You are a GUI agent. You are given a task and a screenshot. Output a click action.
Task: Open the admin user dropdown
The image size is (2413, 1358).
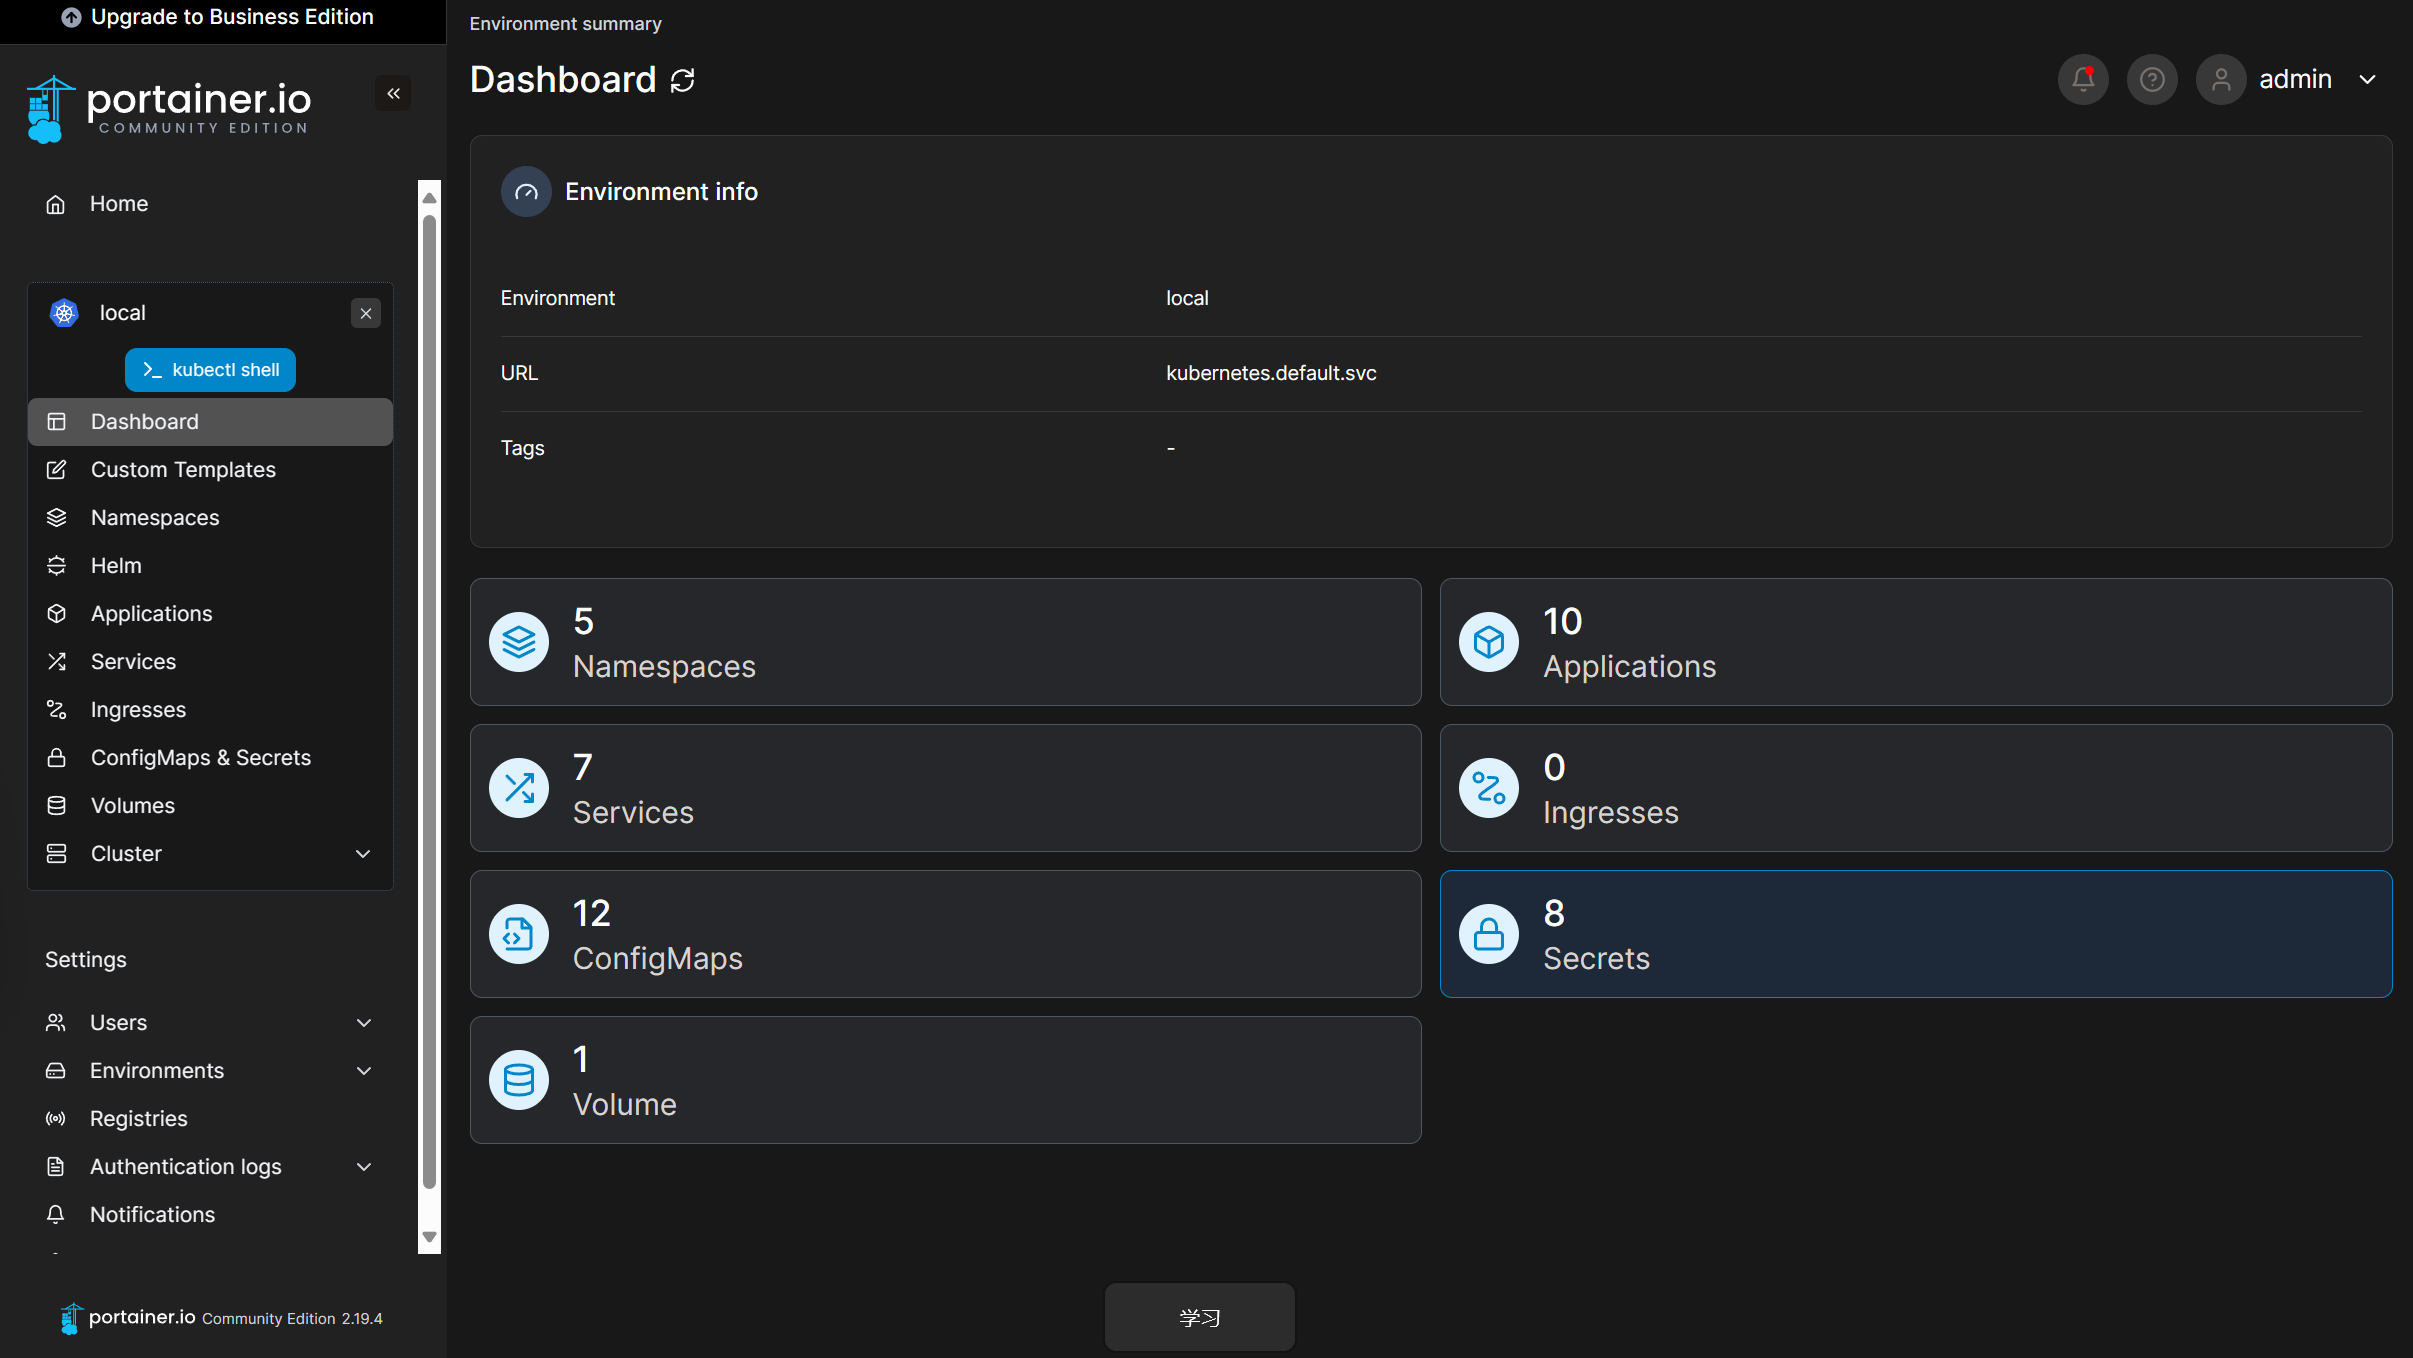[2367, 79]
